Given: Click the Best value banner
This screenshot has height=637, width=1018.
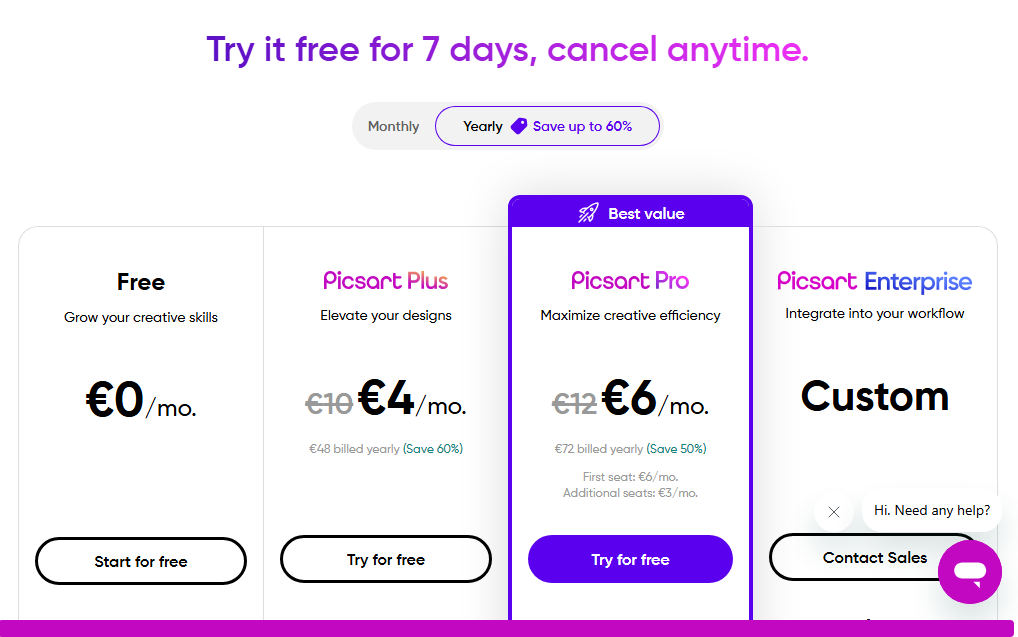Looking at the screenshot, I should pos(630,212).
